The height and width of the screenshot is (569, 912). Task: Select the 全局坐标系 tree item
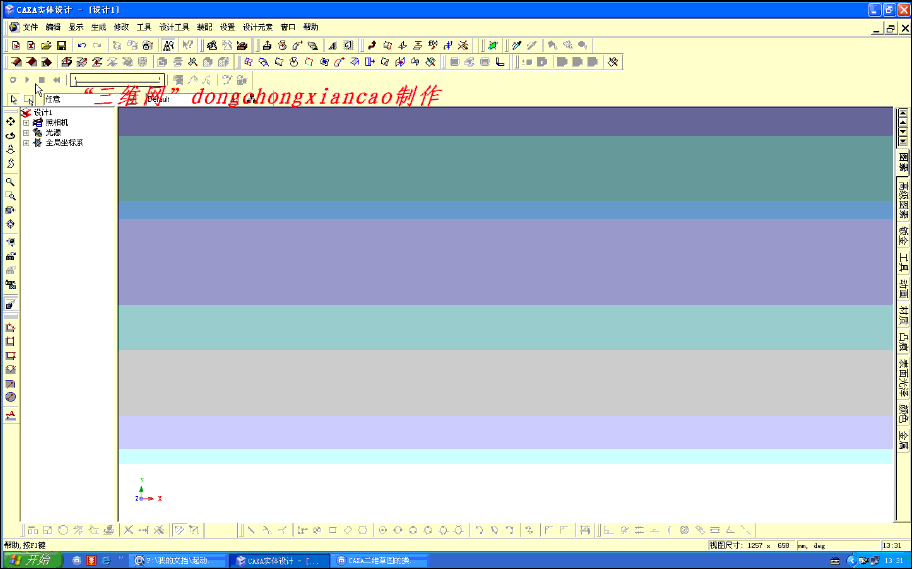pos(64,143)
